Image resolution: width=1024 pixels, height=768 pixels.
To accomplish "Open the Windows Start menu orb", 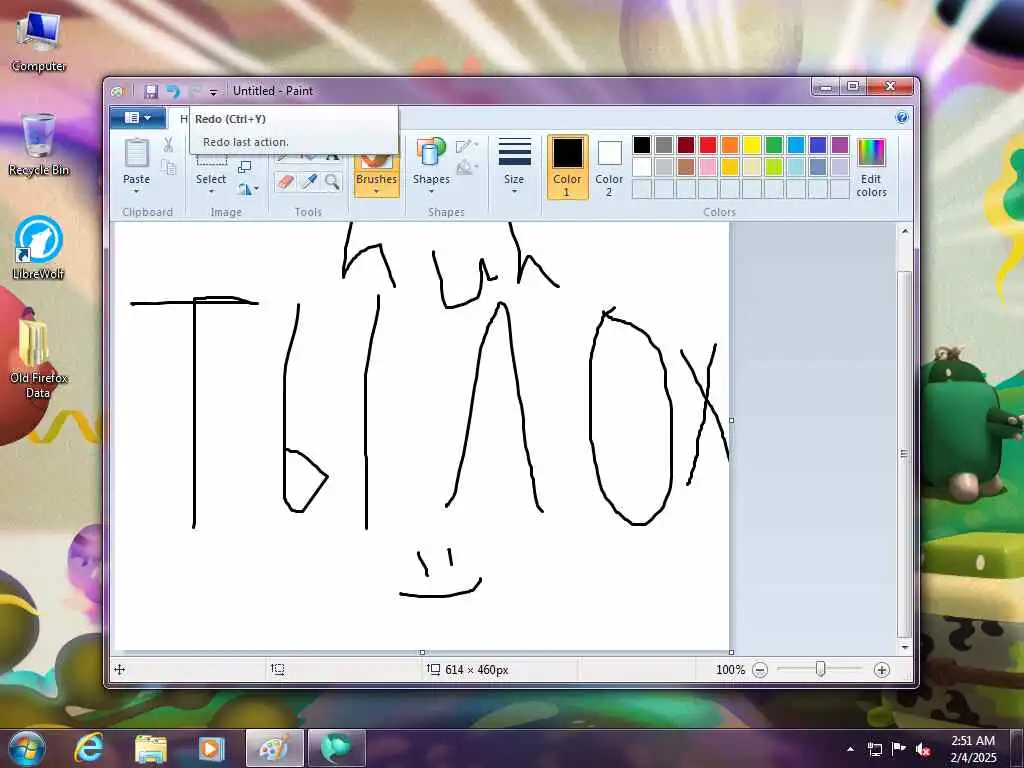I will point(27,748).
